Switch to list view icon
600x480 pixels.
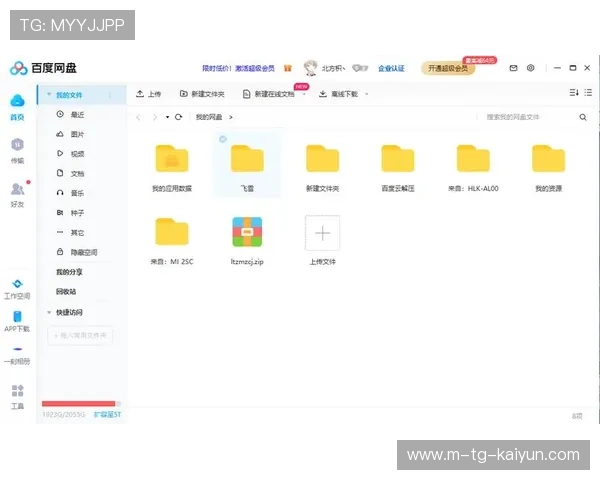pos(588,93)
